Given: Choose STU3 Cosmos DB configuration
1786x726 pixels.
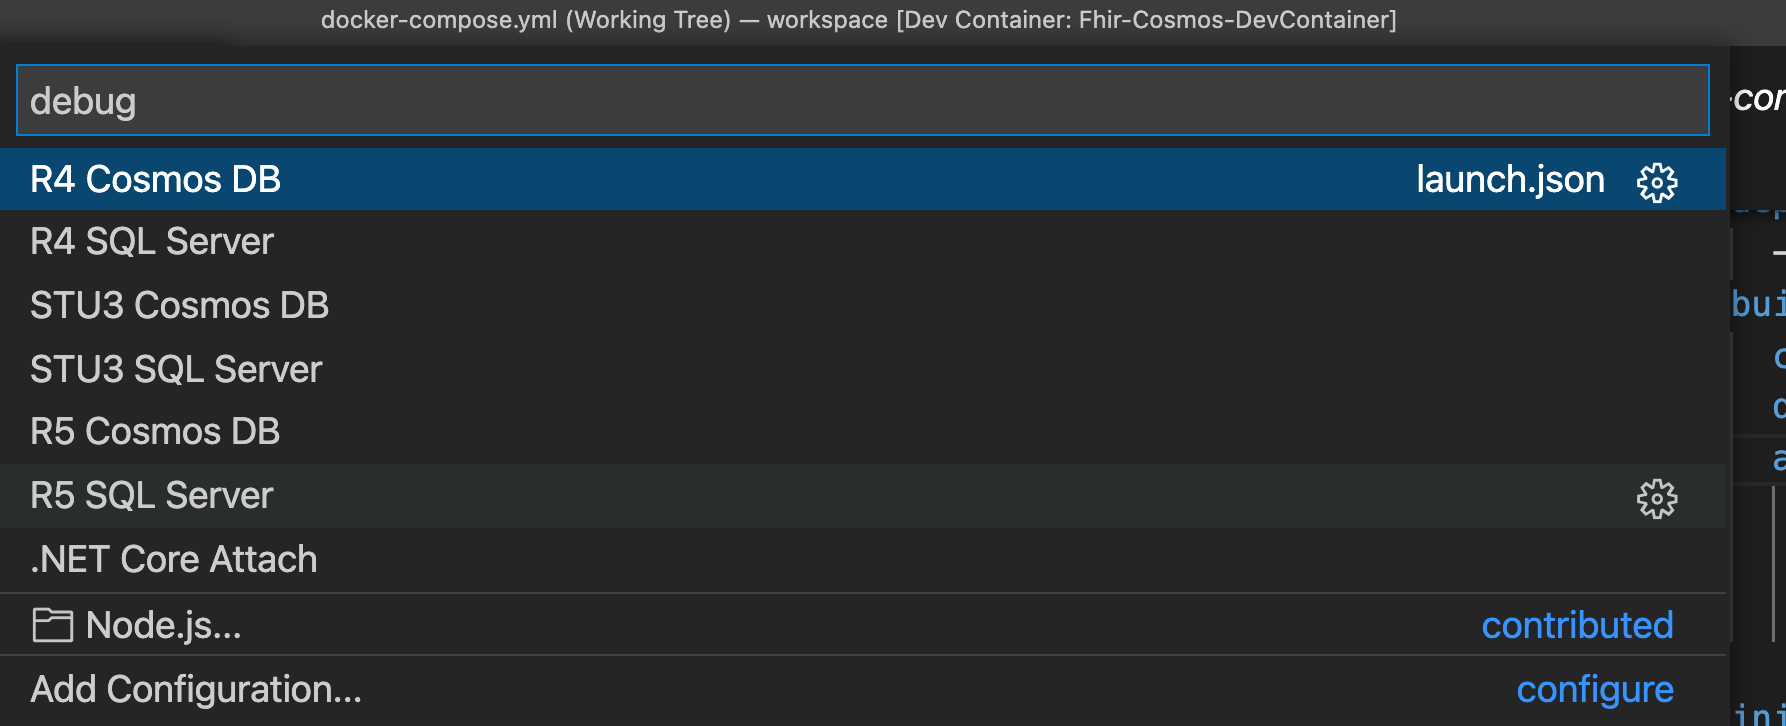Looking at the screenshot, I should (x=863, y=306).
